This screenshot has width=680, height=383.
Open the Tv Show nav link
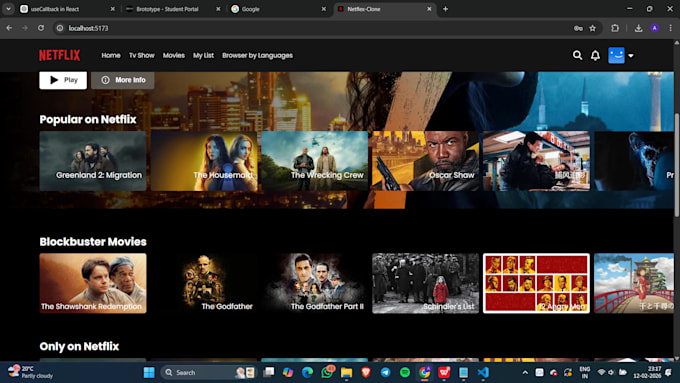coord(142,56)
